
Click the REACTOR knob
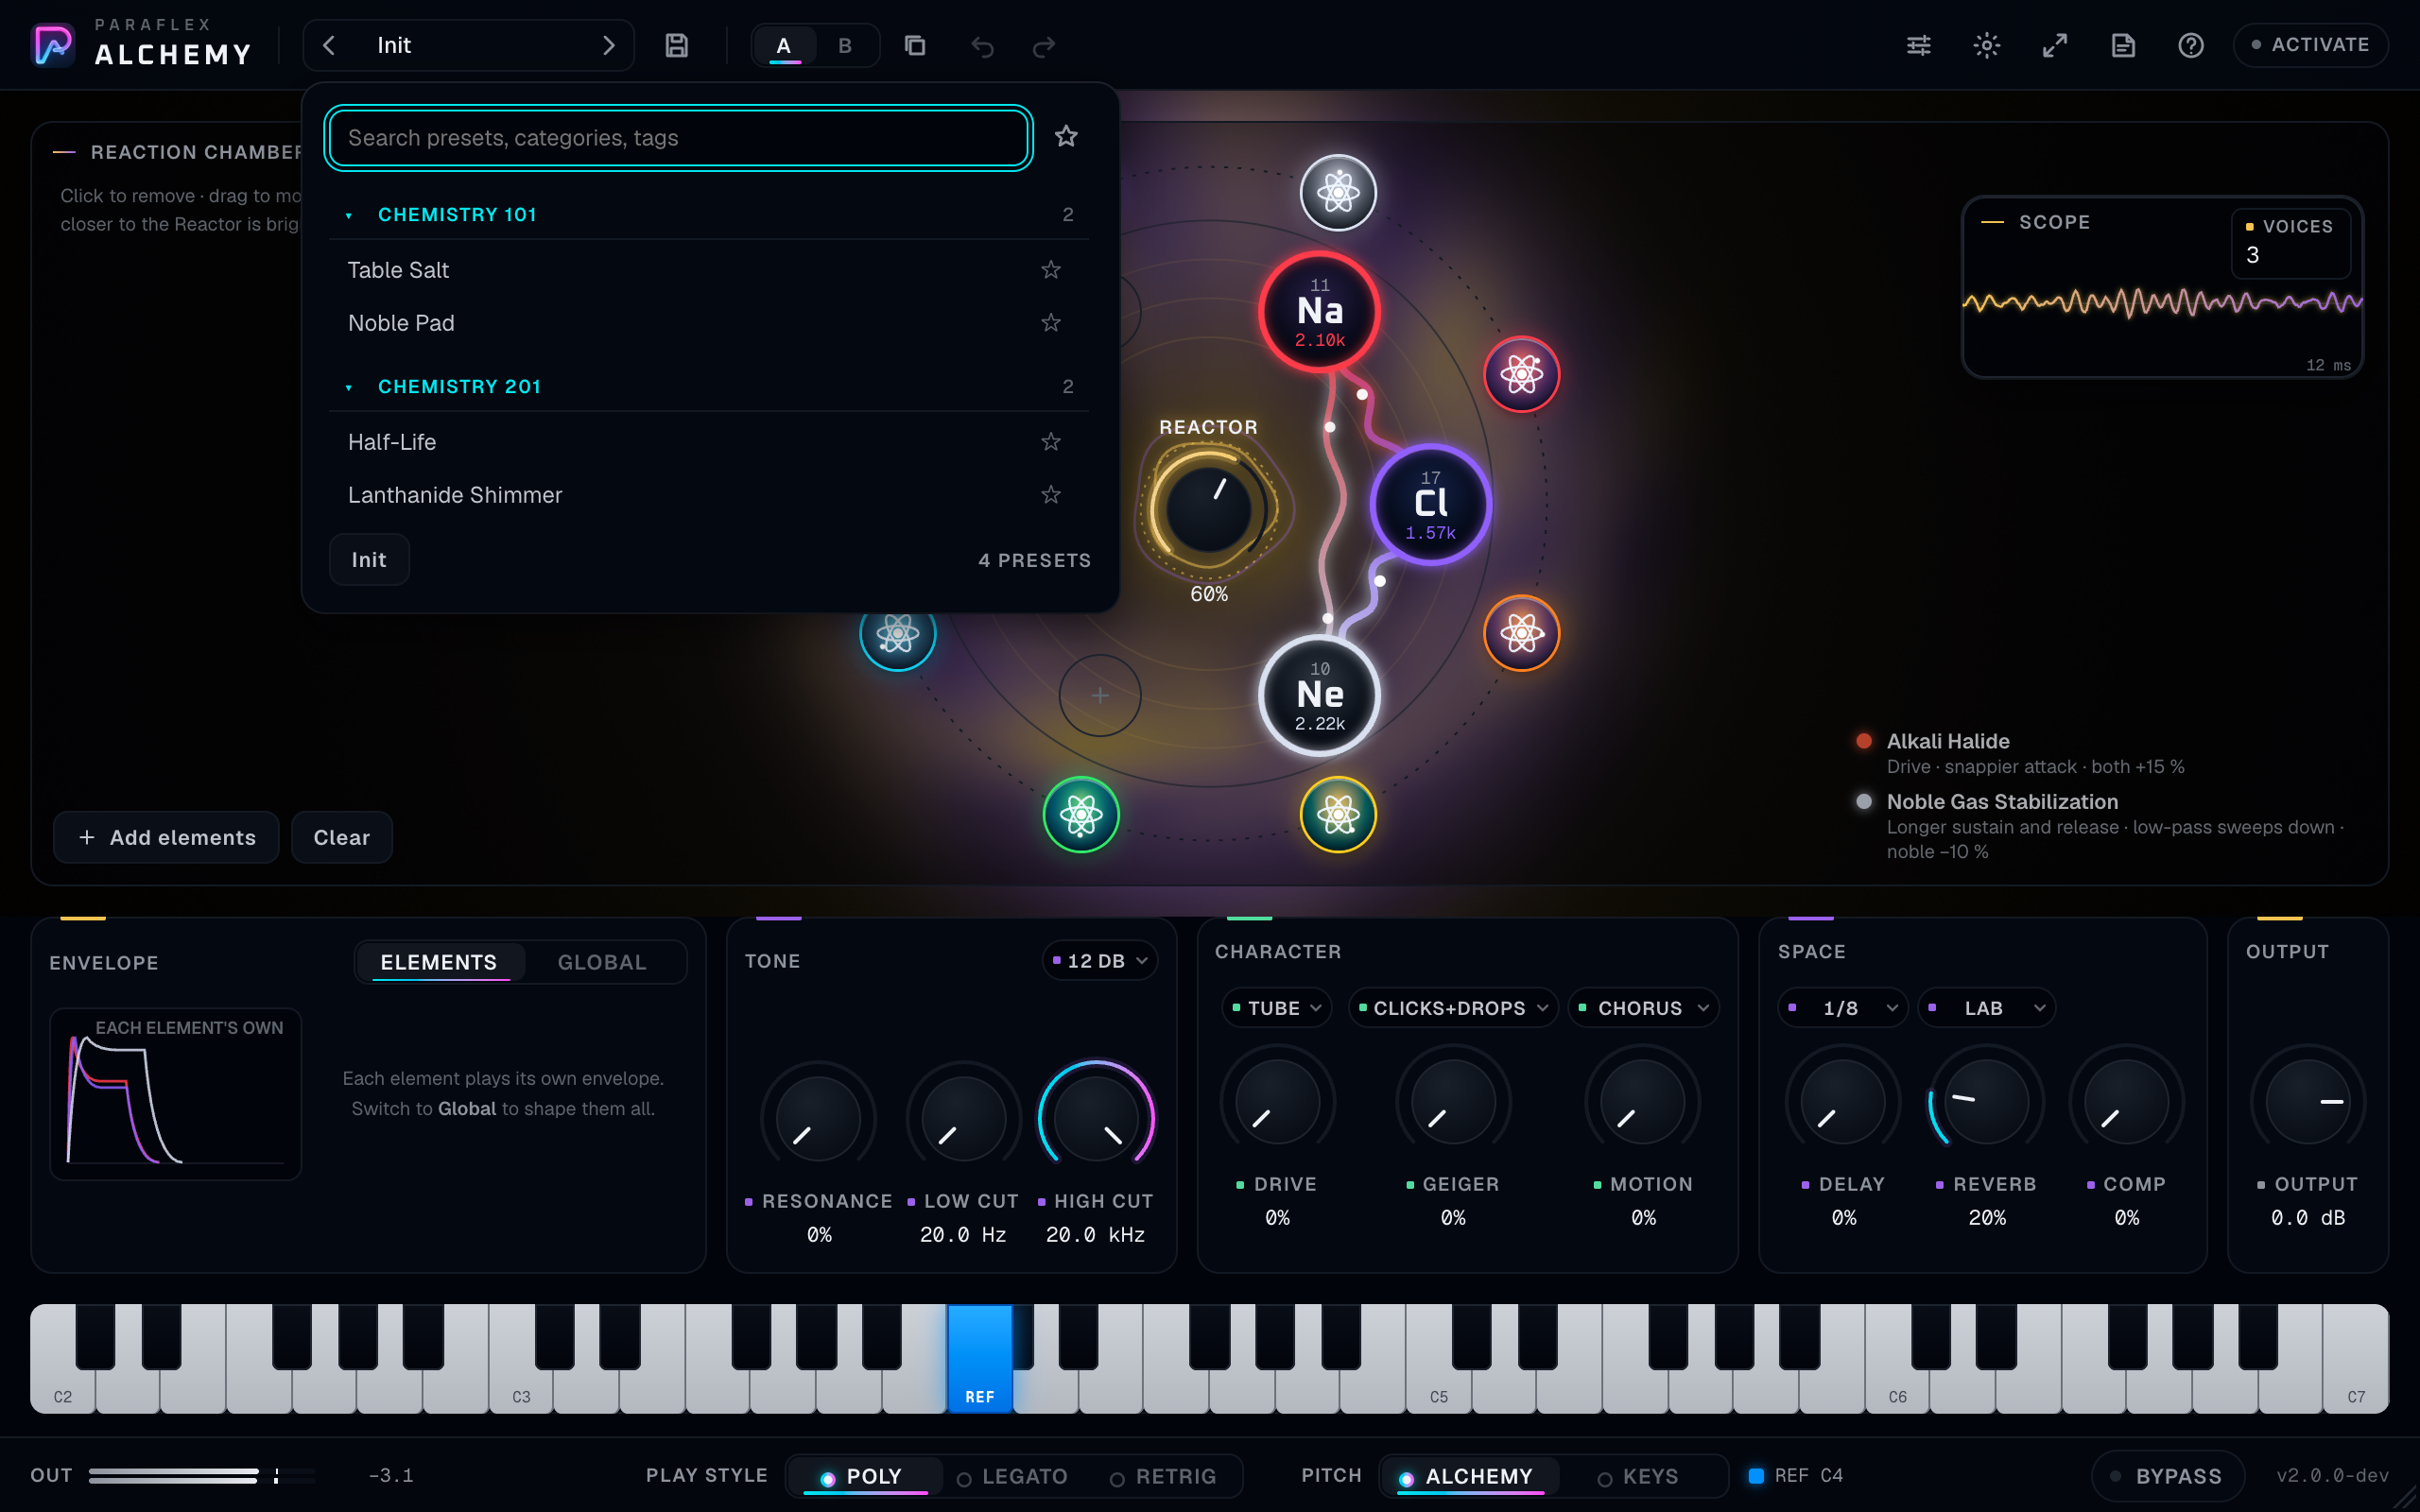[1208, 509]
